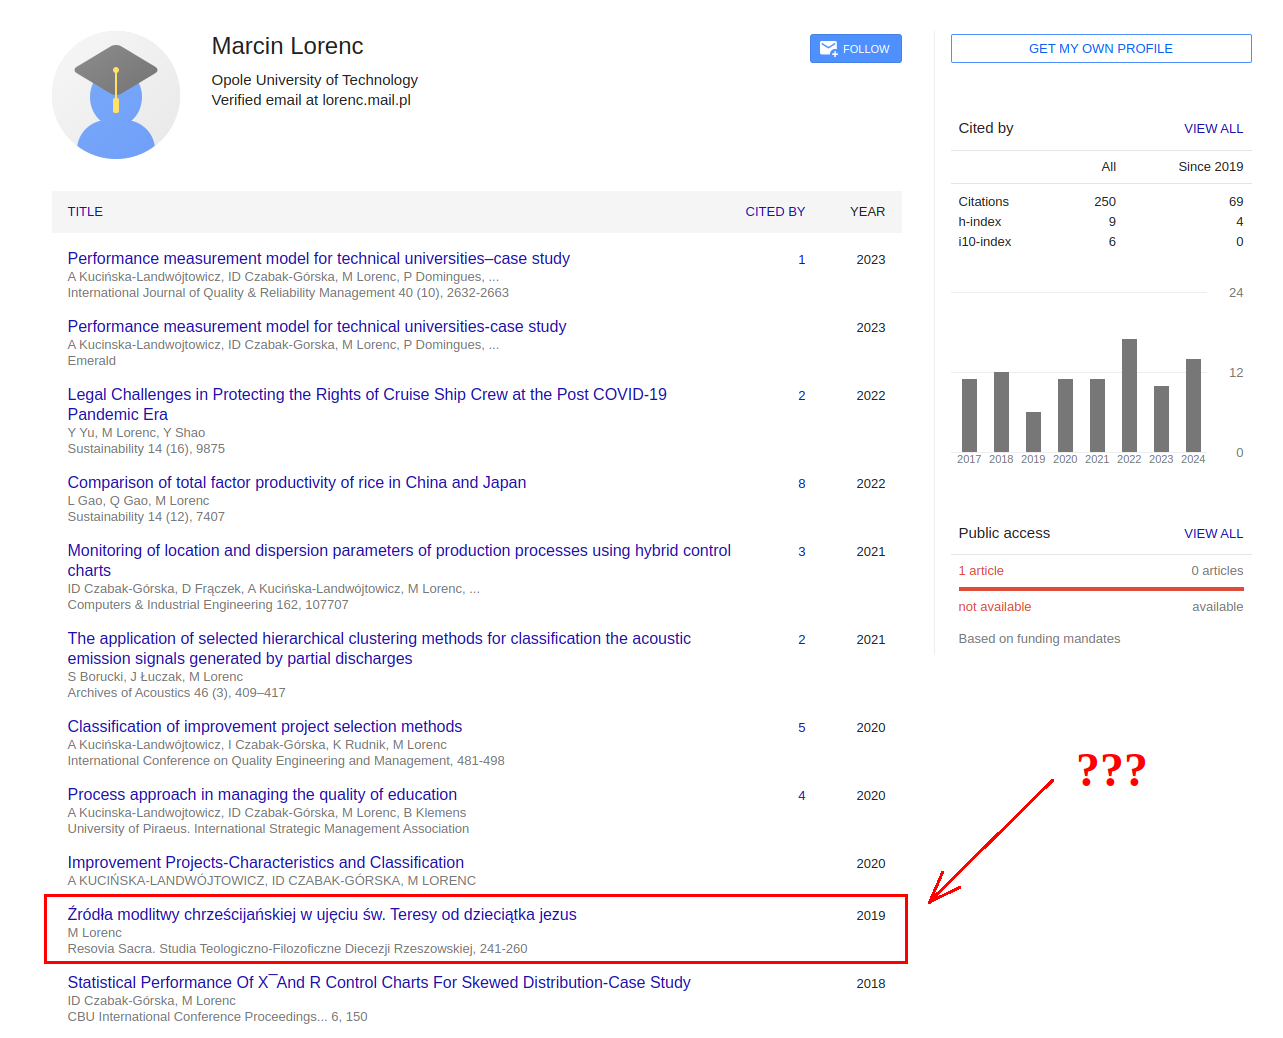Open the rice productivity China and Japan article
The height and width of the screenshot is (1038, 1283).
point(296,483)
